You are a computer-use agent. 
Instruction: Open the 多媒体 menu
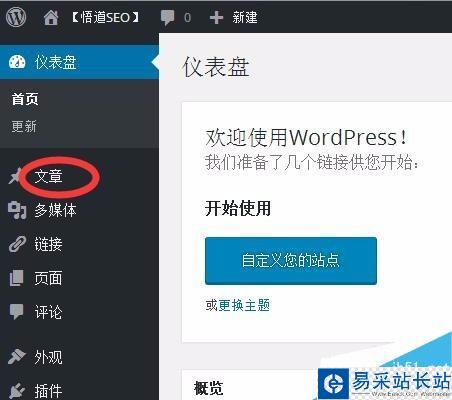point(56,211)
